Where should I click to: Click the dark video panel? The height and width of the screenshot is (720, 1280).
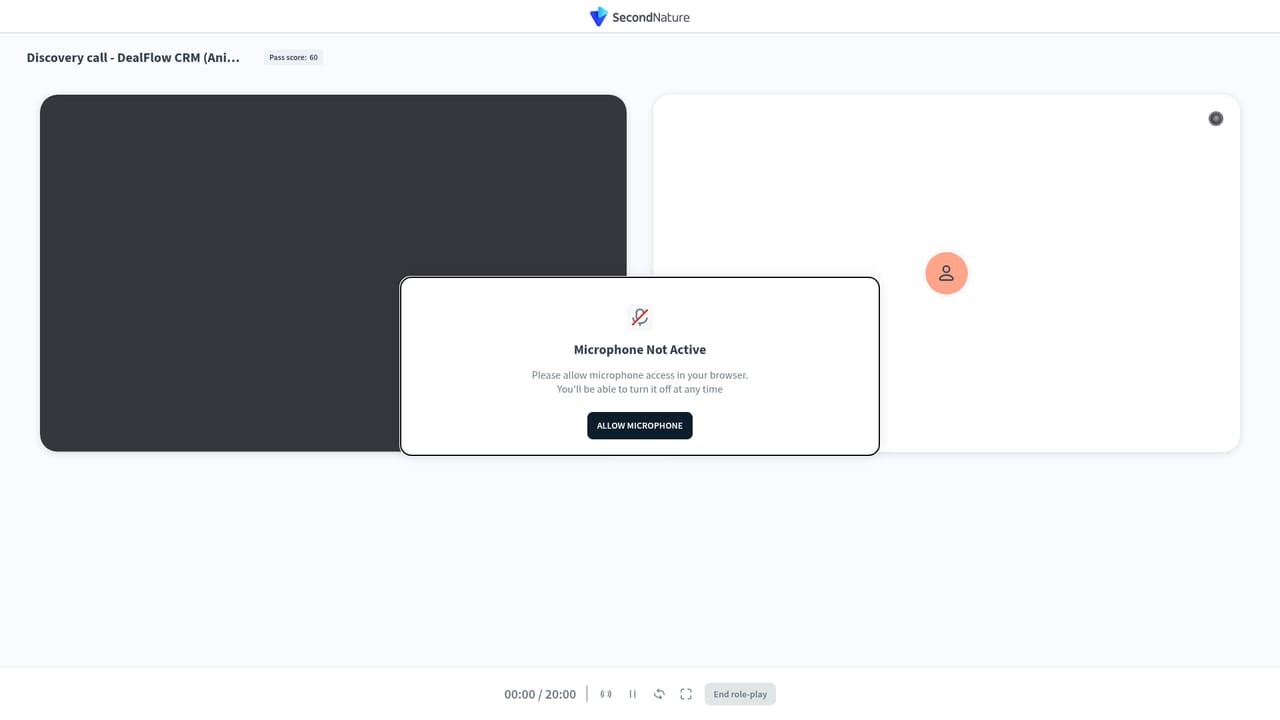click(x=333, y=273)
